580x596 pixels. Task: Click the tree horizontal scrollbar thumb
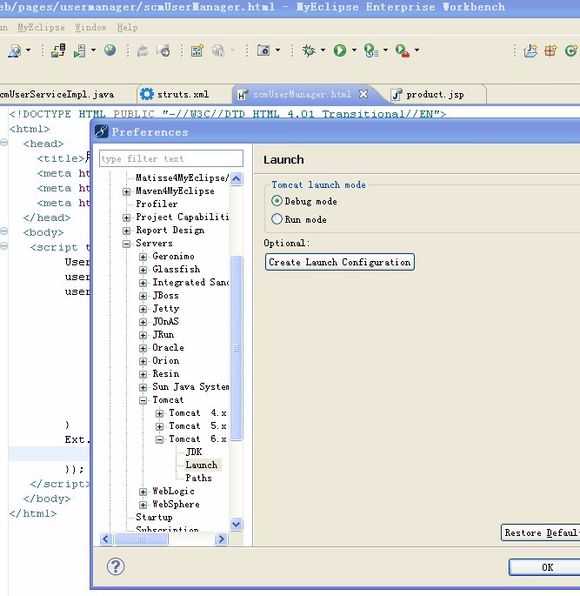(x=141, y=539)
